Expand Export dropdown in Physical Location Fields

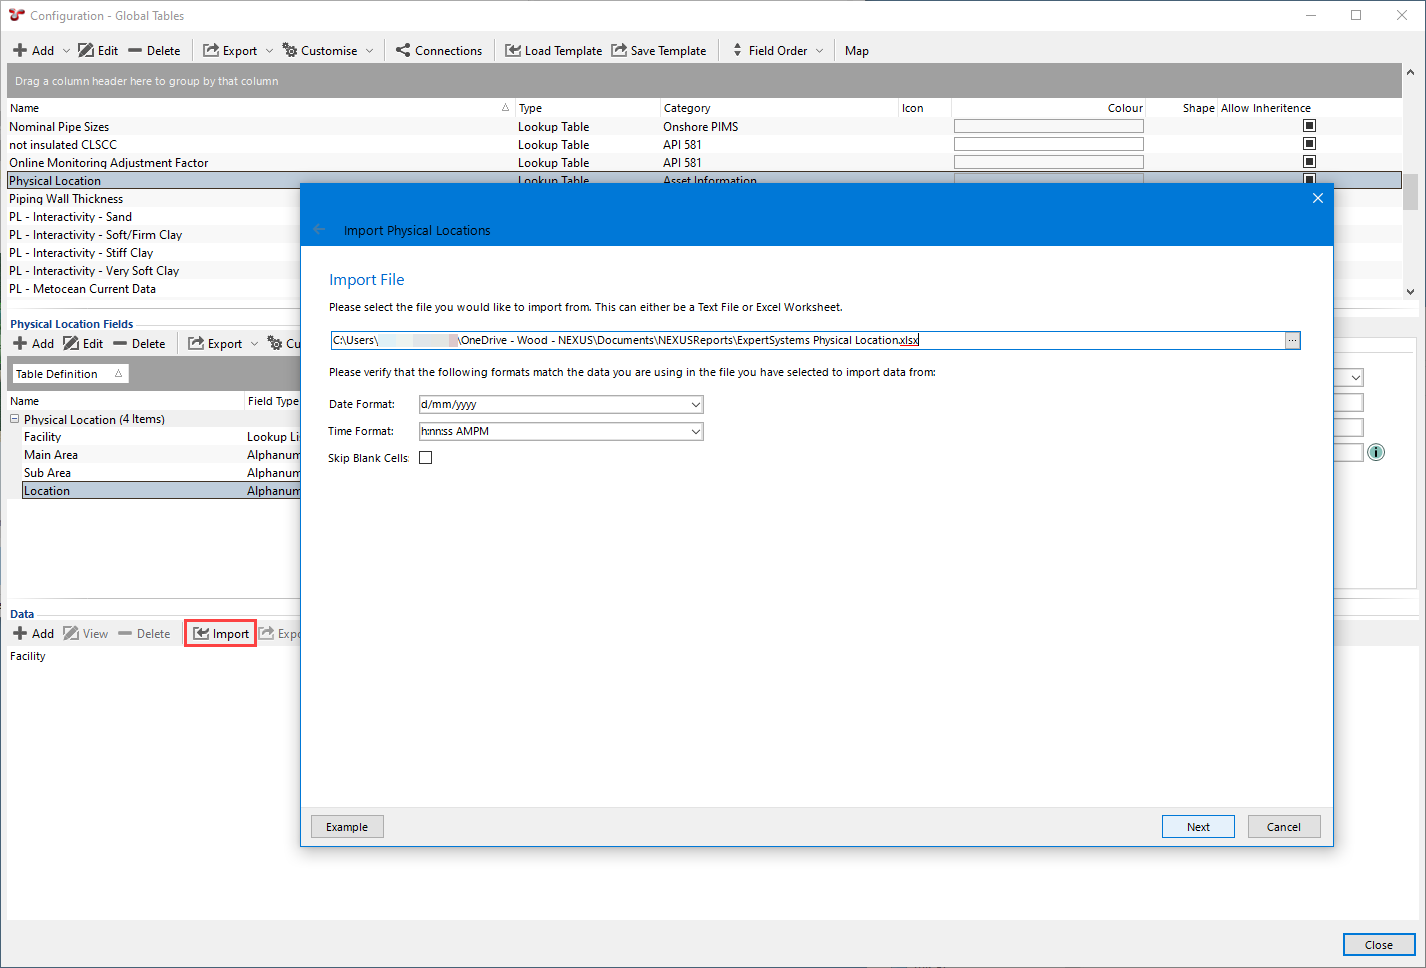254,343
